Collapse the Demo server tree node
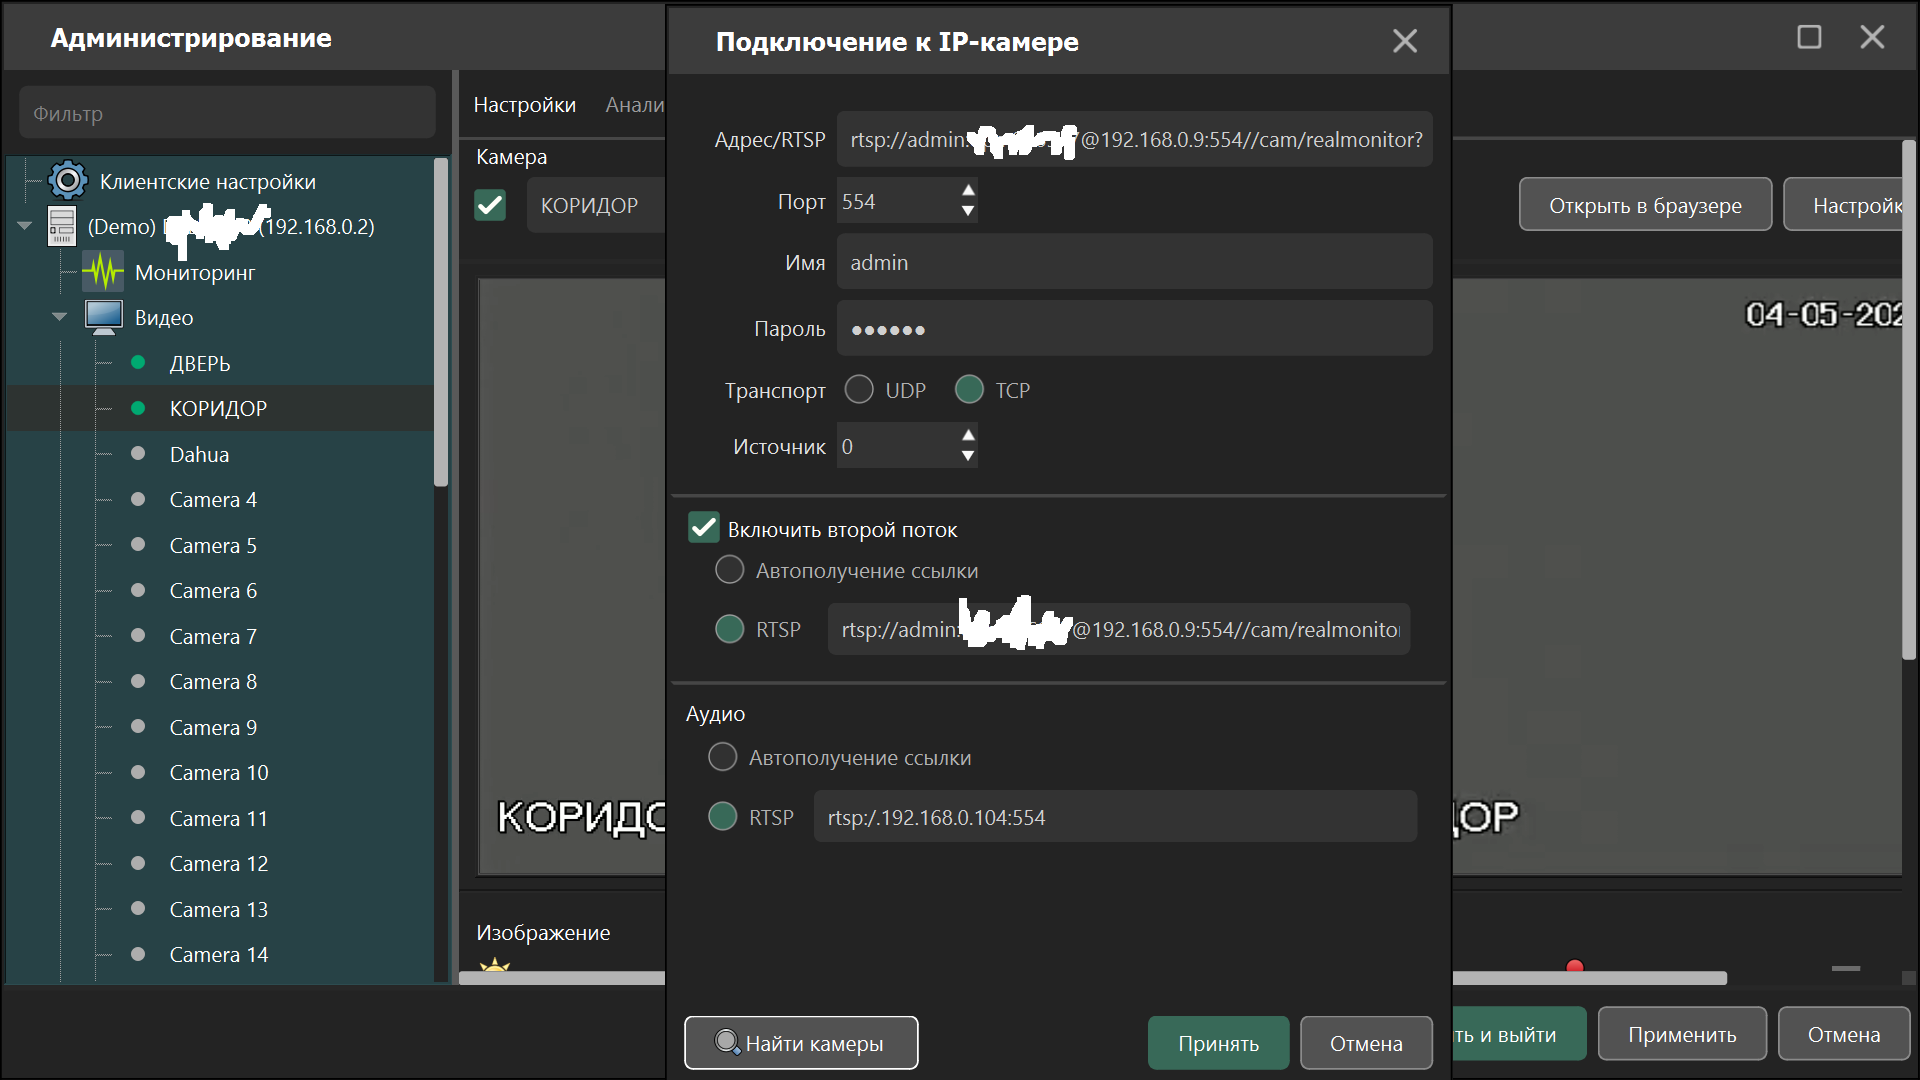Viewport: 1920px width, 1080px height. click(25, 226)
